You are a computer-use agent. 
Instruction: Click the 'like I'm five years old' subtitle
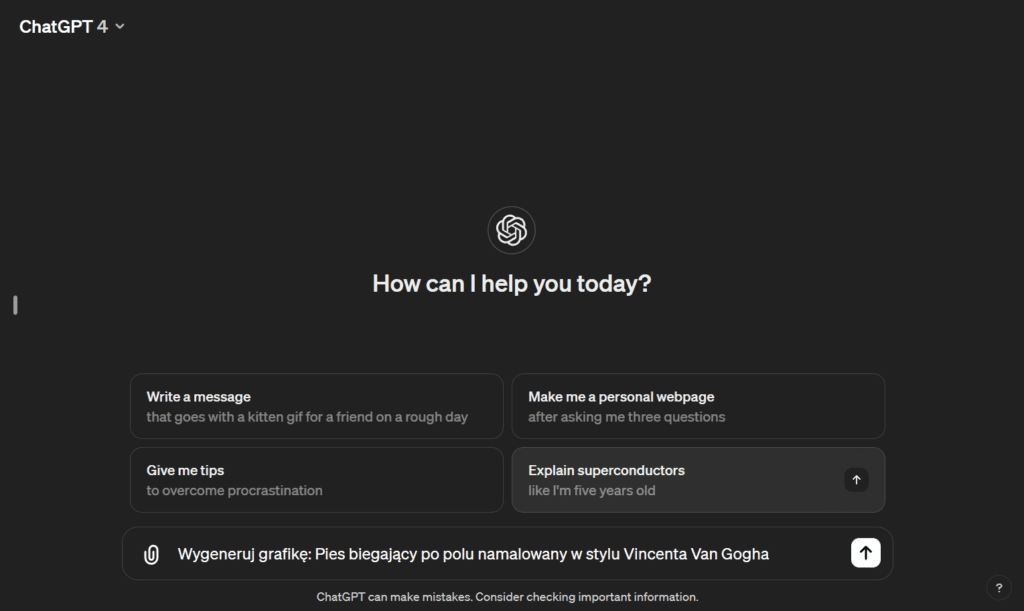[591, 491]
